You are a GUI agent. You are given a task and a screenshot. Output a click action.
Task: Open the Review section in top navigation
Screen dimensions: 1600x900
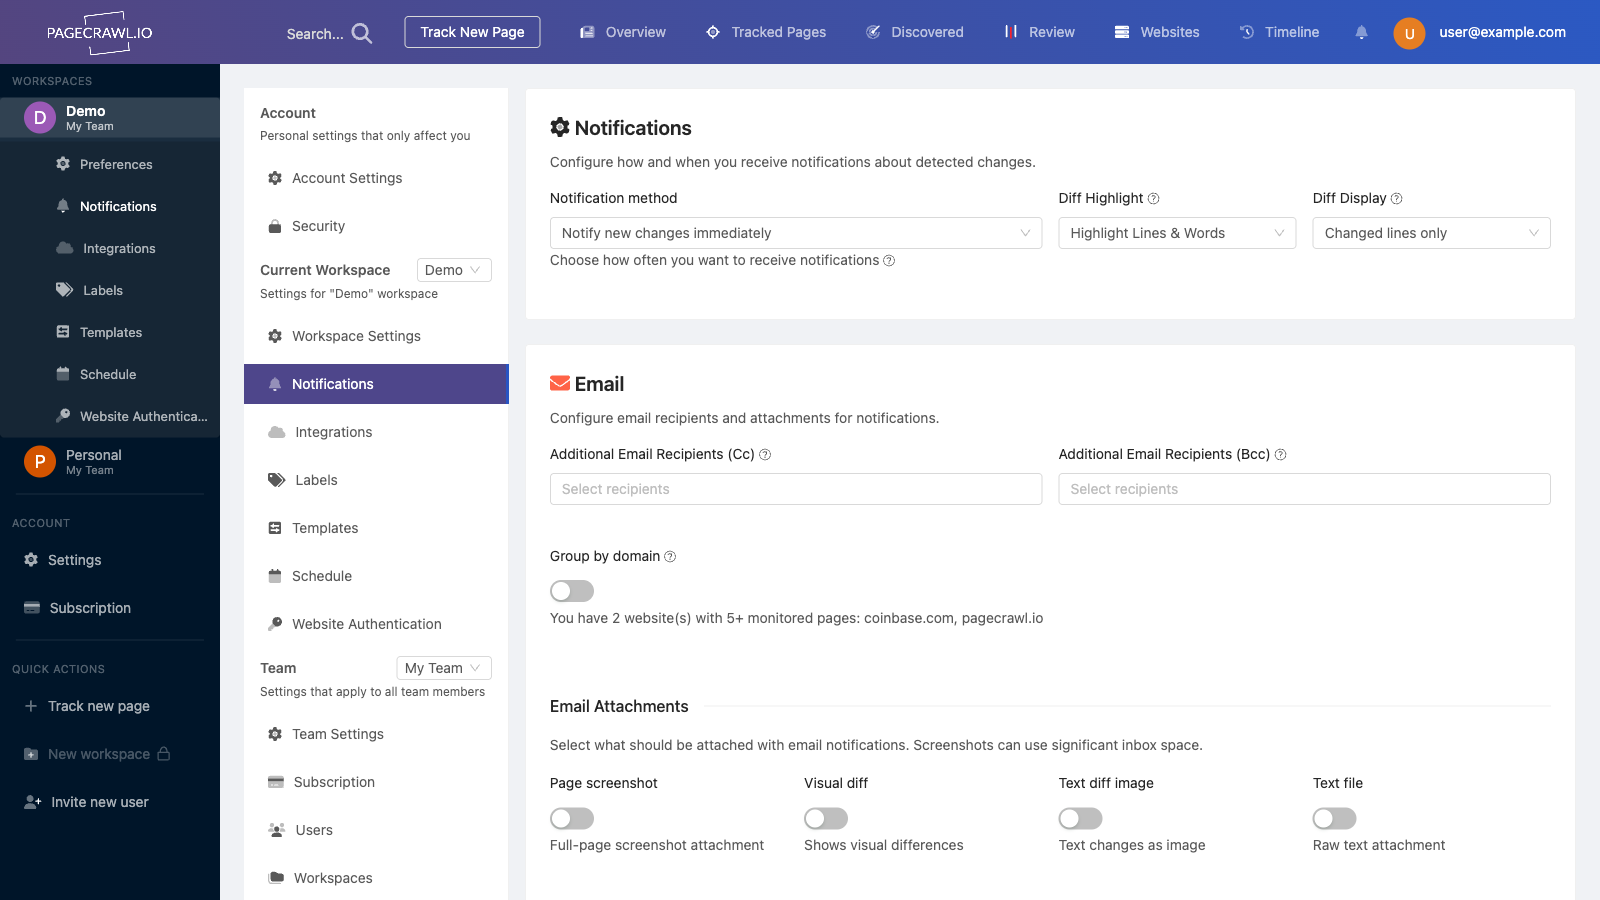point(1050,32)
